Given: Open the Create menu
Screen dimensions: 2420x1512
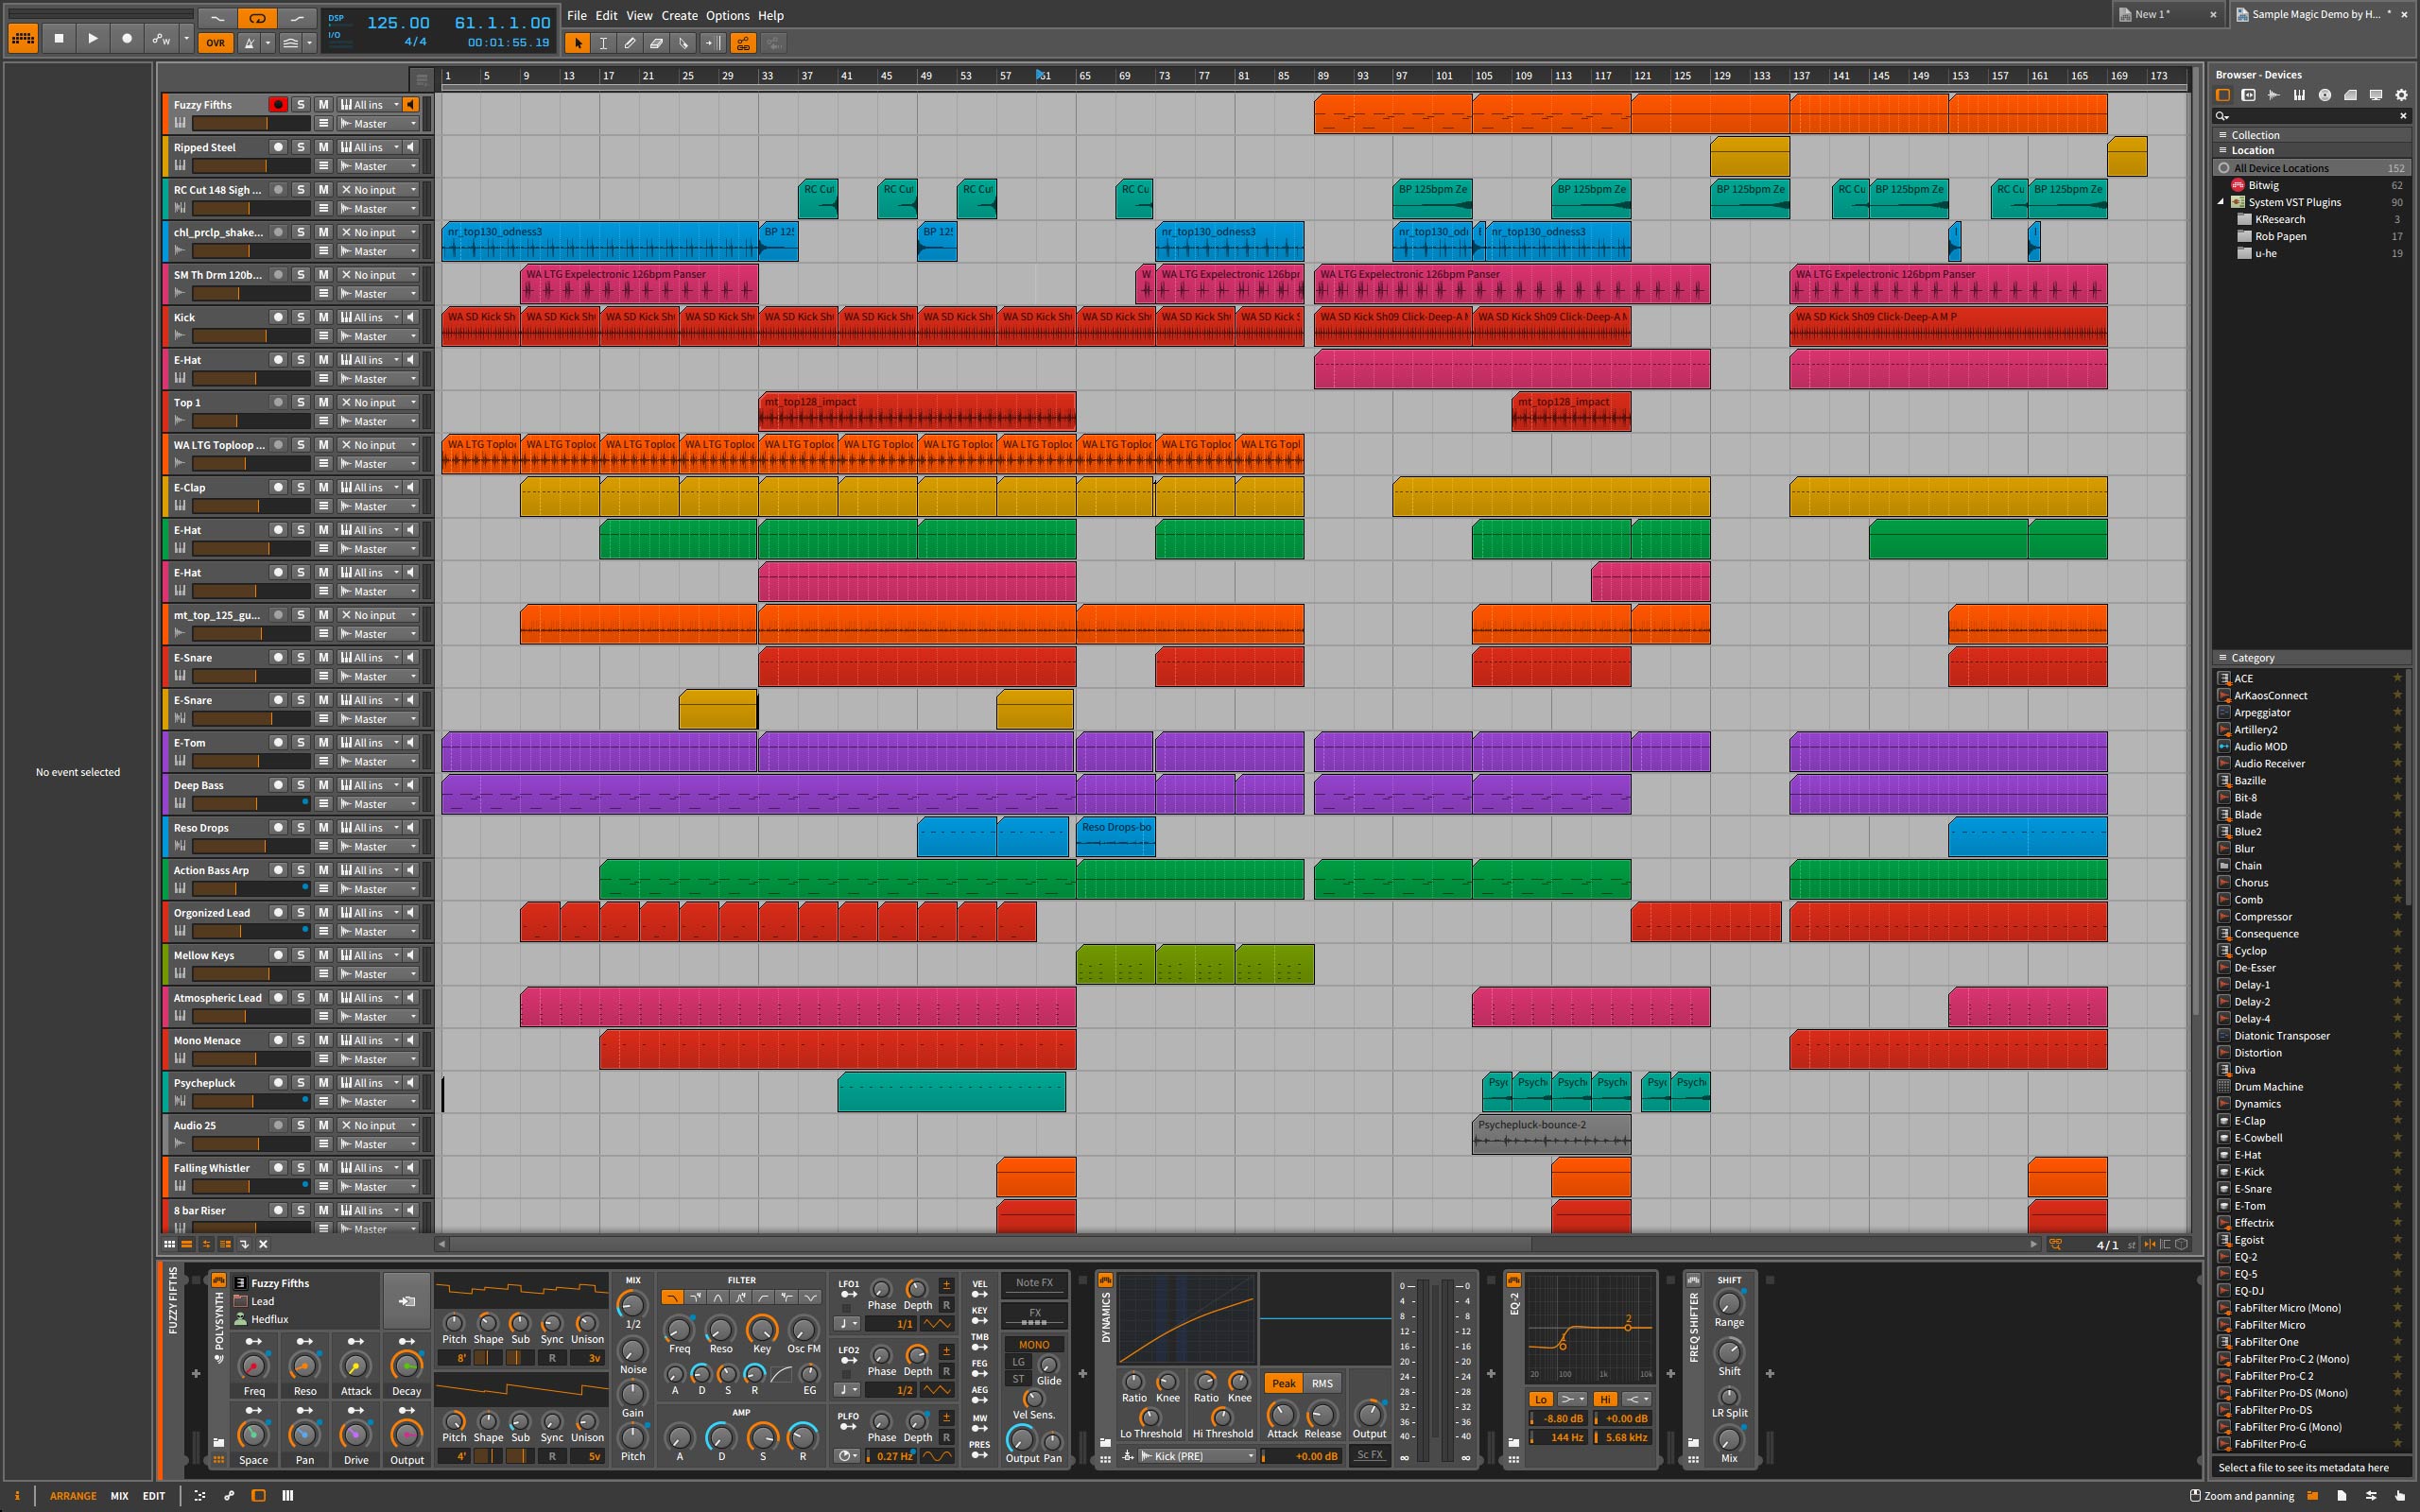Looking at the screenshot, I should (679, 15).
